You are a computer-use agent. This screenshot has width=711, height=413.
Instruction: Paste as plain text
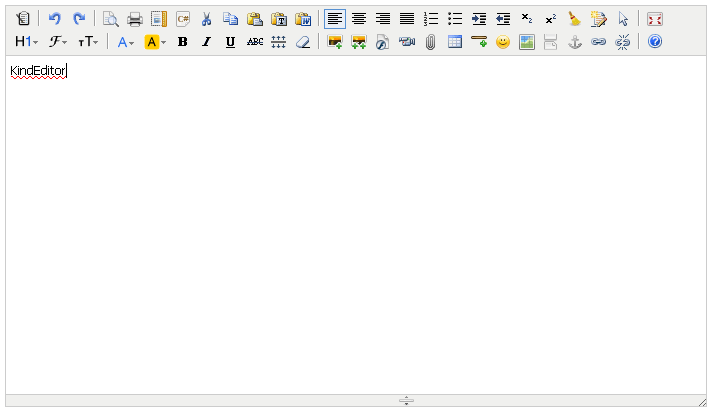click(279, 19)
